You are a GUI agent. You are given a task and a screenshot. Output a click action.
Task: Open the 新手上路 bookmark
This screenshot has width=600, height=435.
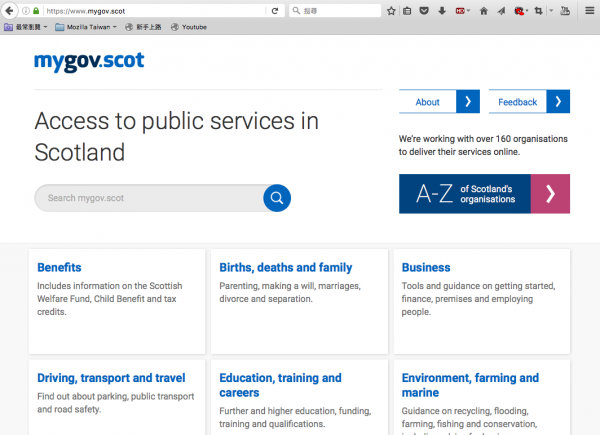(x=143, y=27)
